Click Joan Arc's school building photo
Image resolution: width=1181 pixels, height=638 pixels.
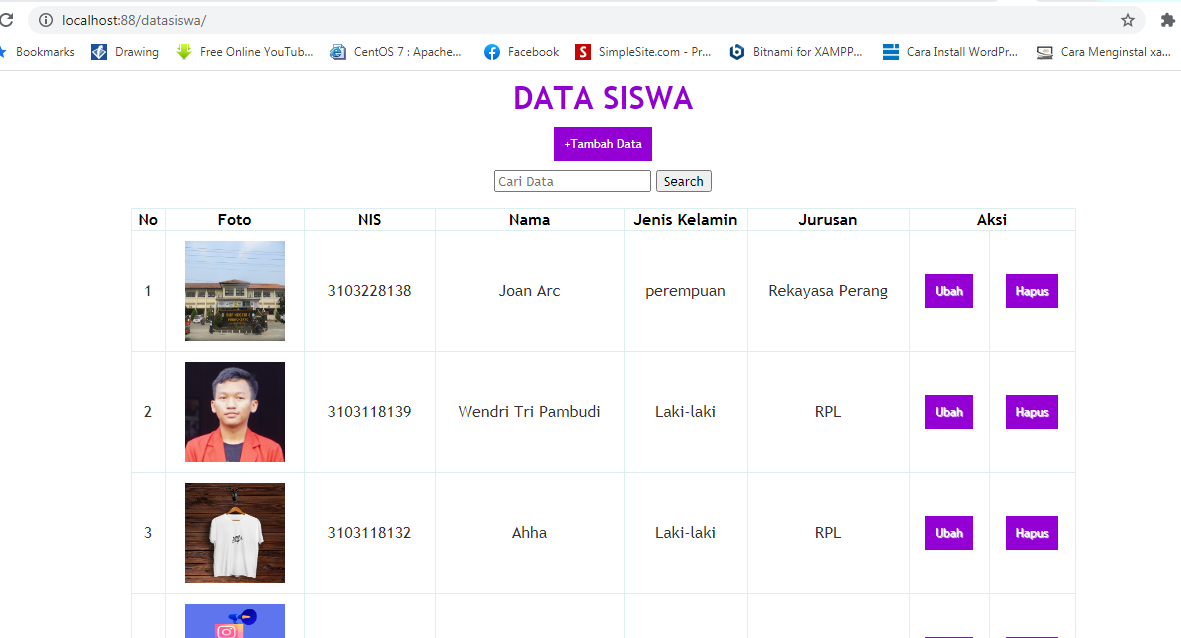coord(235,291)
